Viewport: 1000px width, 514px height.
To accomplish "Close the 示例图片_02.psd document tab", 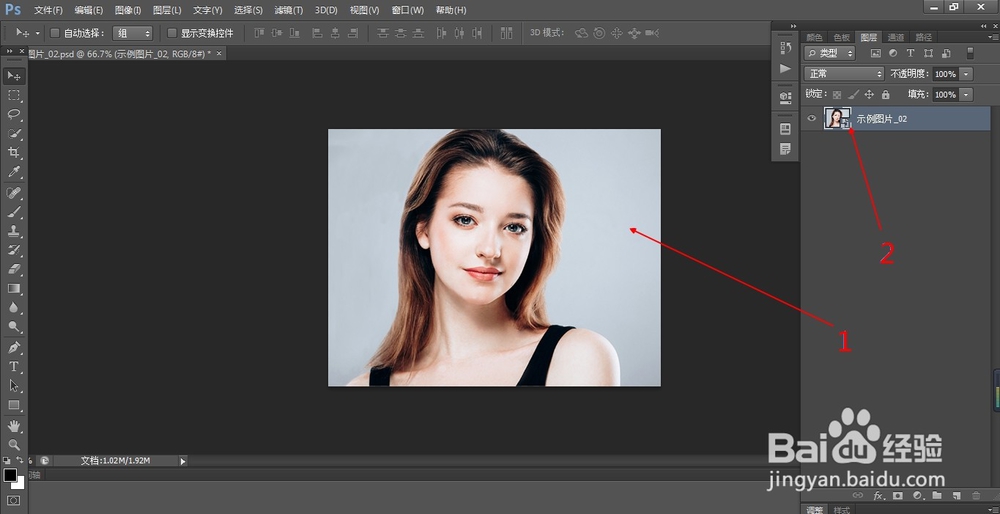I will pos(218,53).
